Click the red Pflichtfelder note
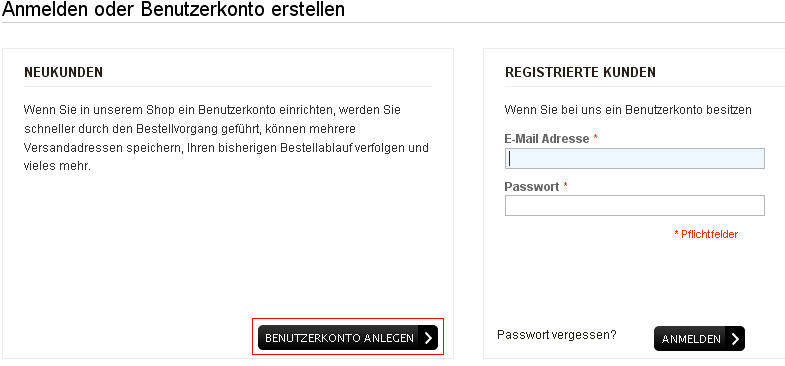Screen dimensions: 785x366 point(706,234)
